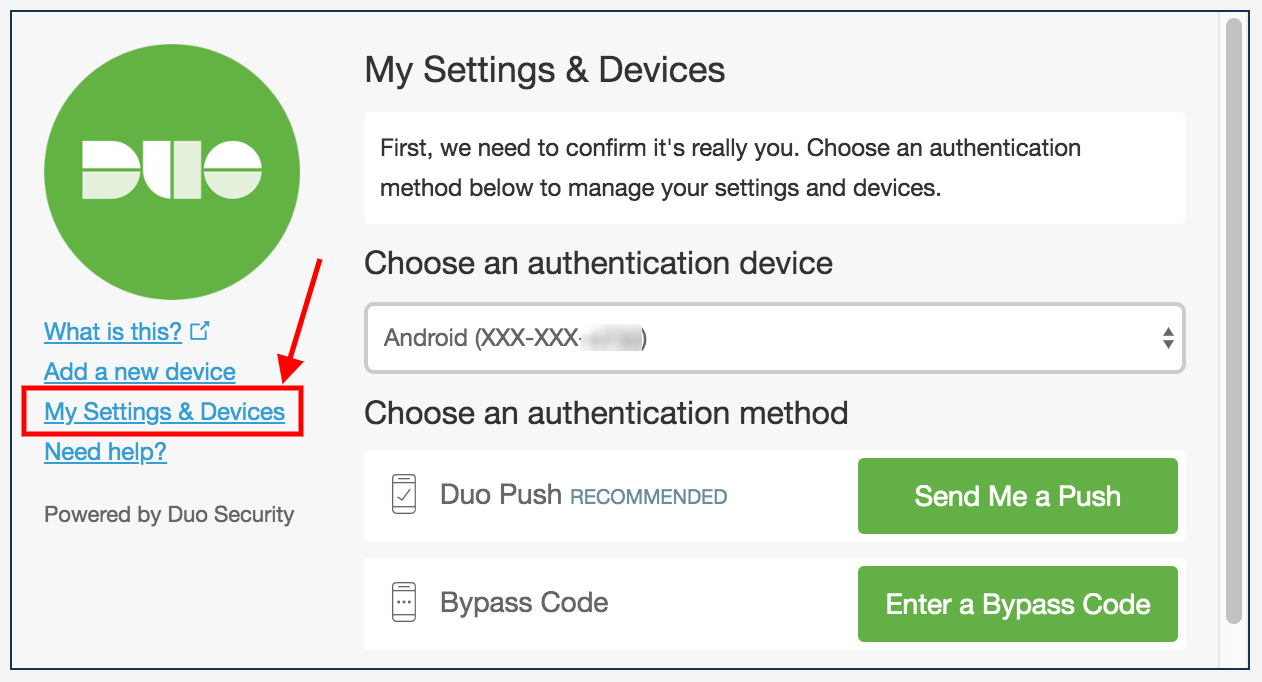The image size is (1262, 682).
Task: Click the confirmation instructions text box
Action: pyautogui.click(x=775, y=166)
